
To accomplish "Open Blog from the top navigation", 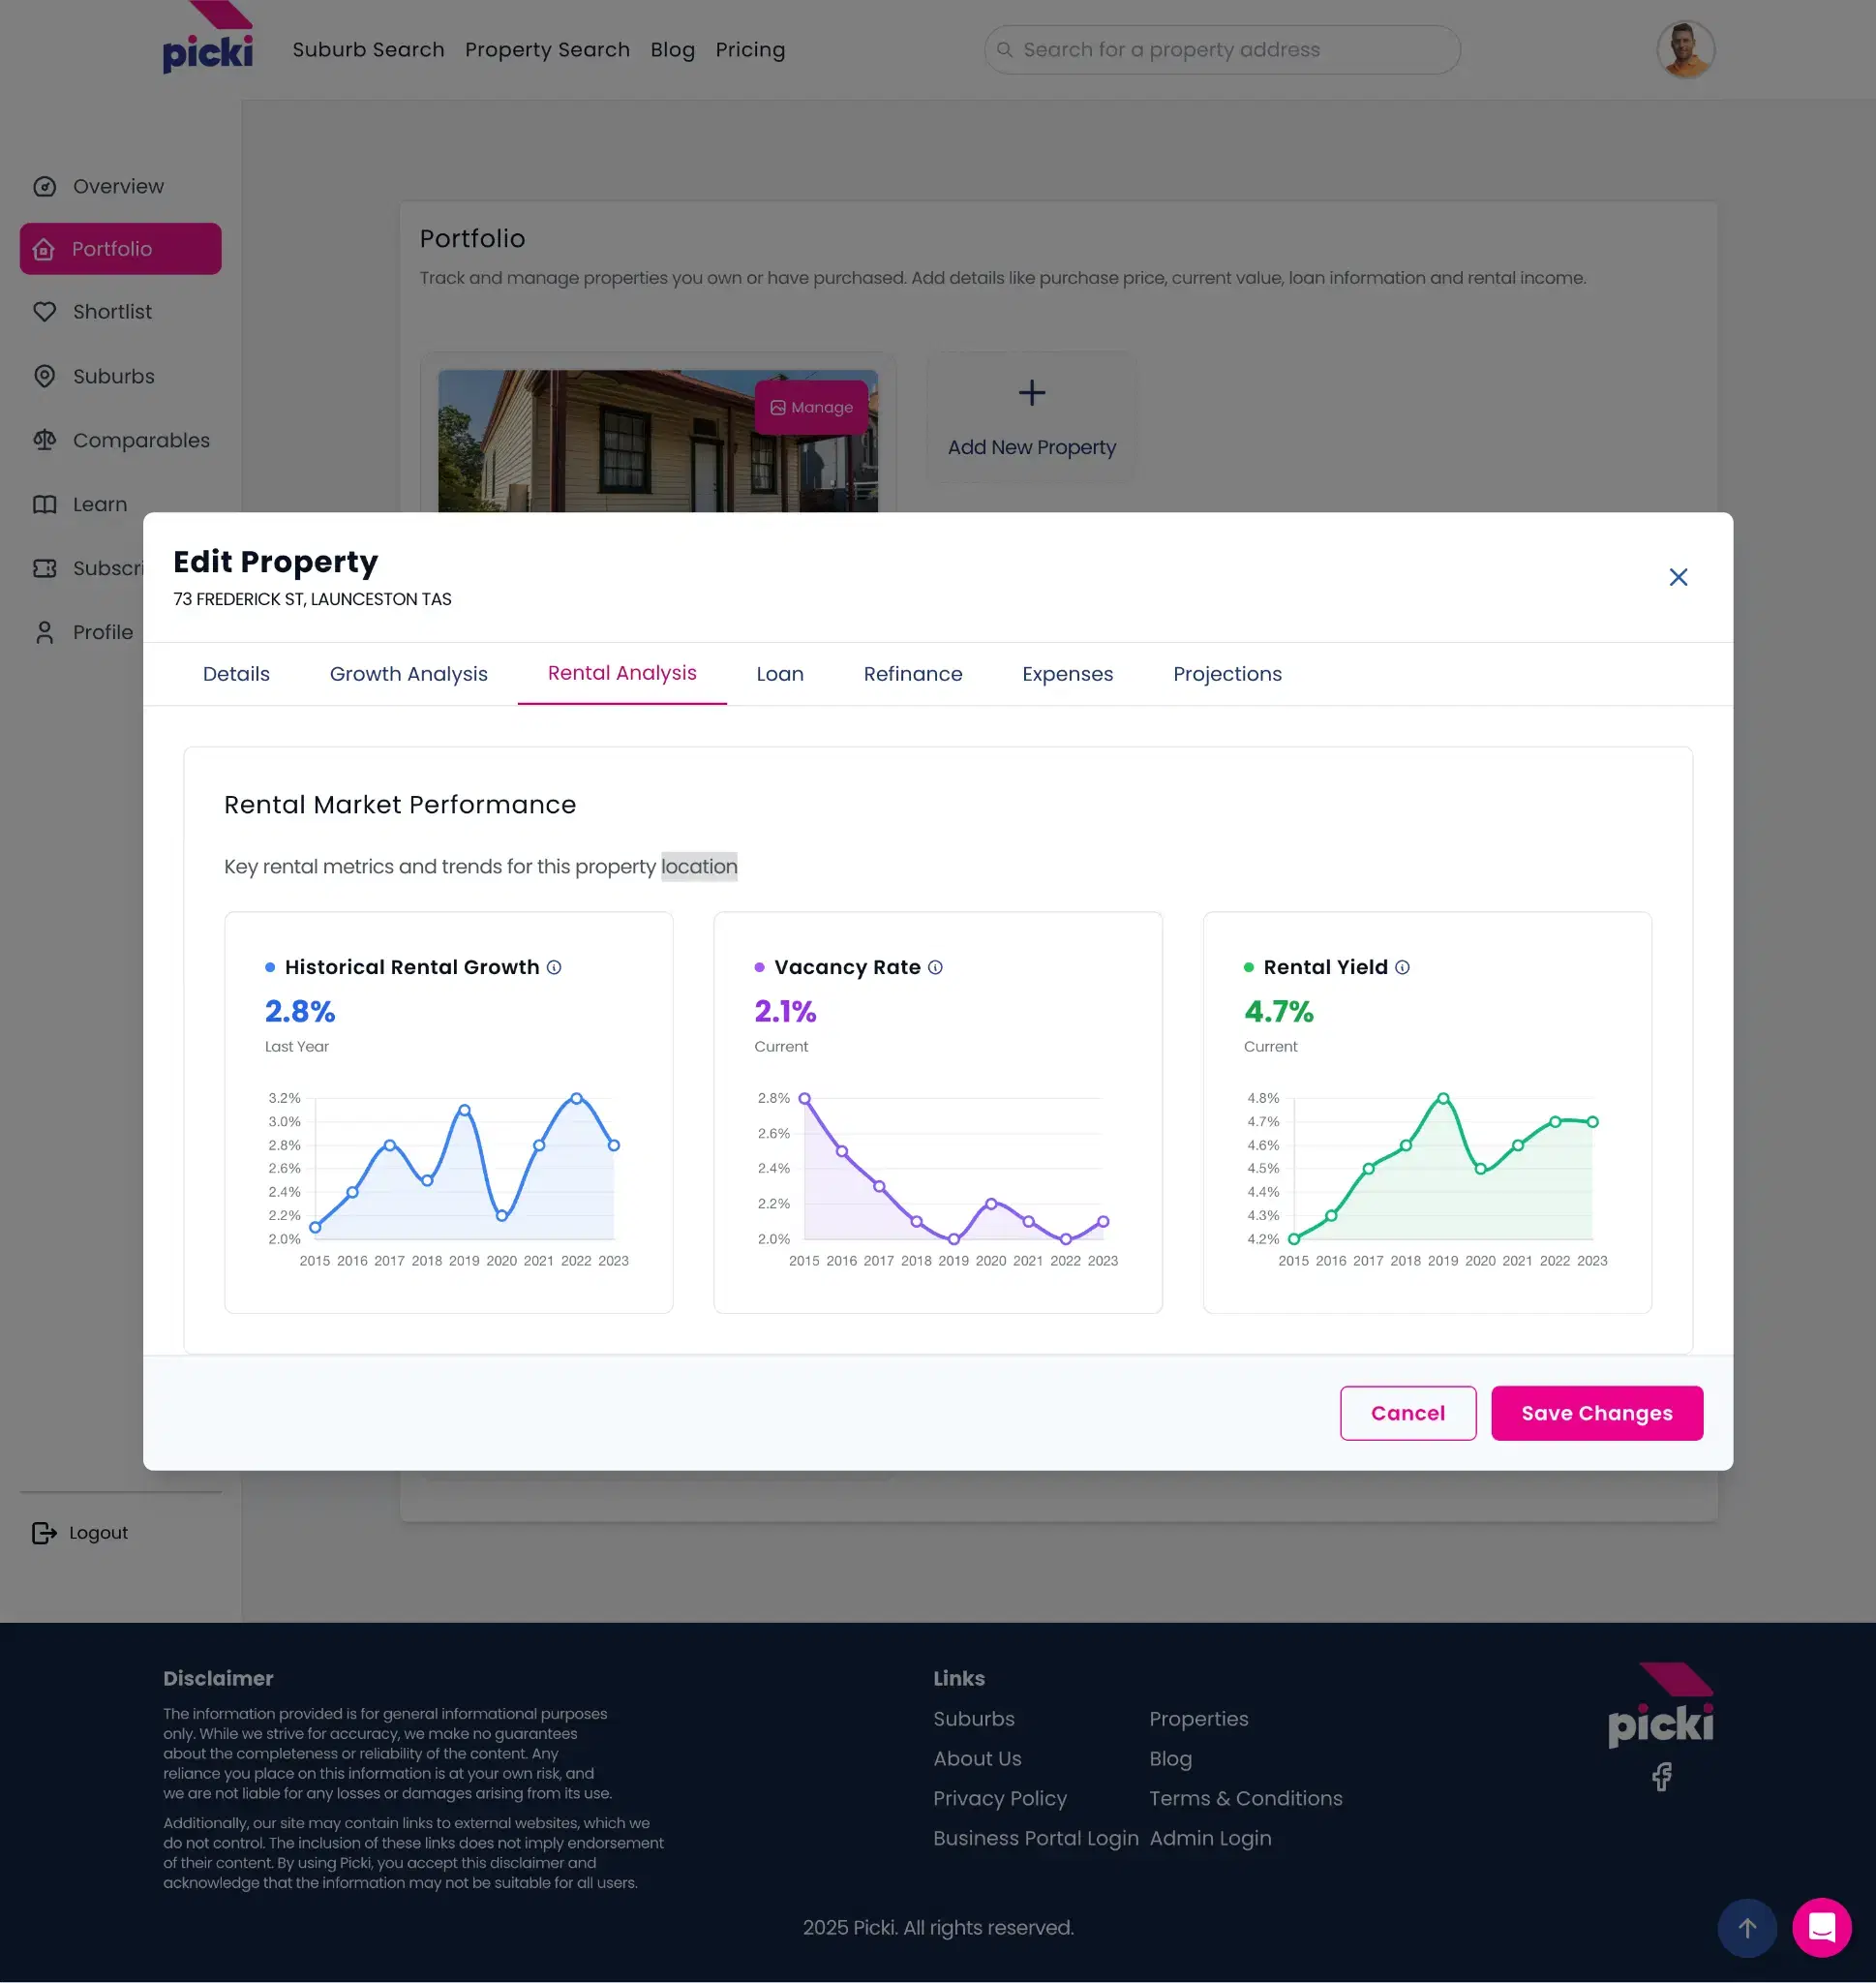I will pyautogui.click(x=672, y=49).
